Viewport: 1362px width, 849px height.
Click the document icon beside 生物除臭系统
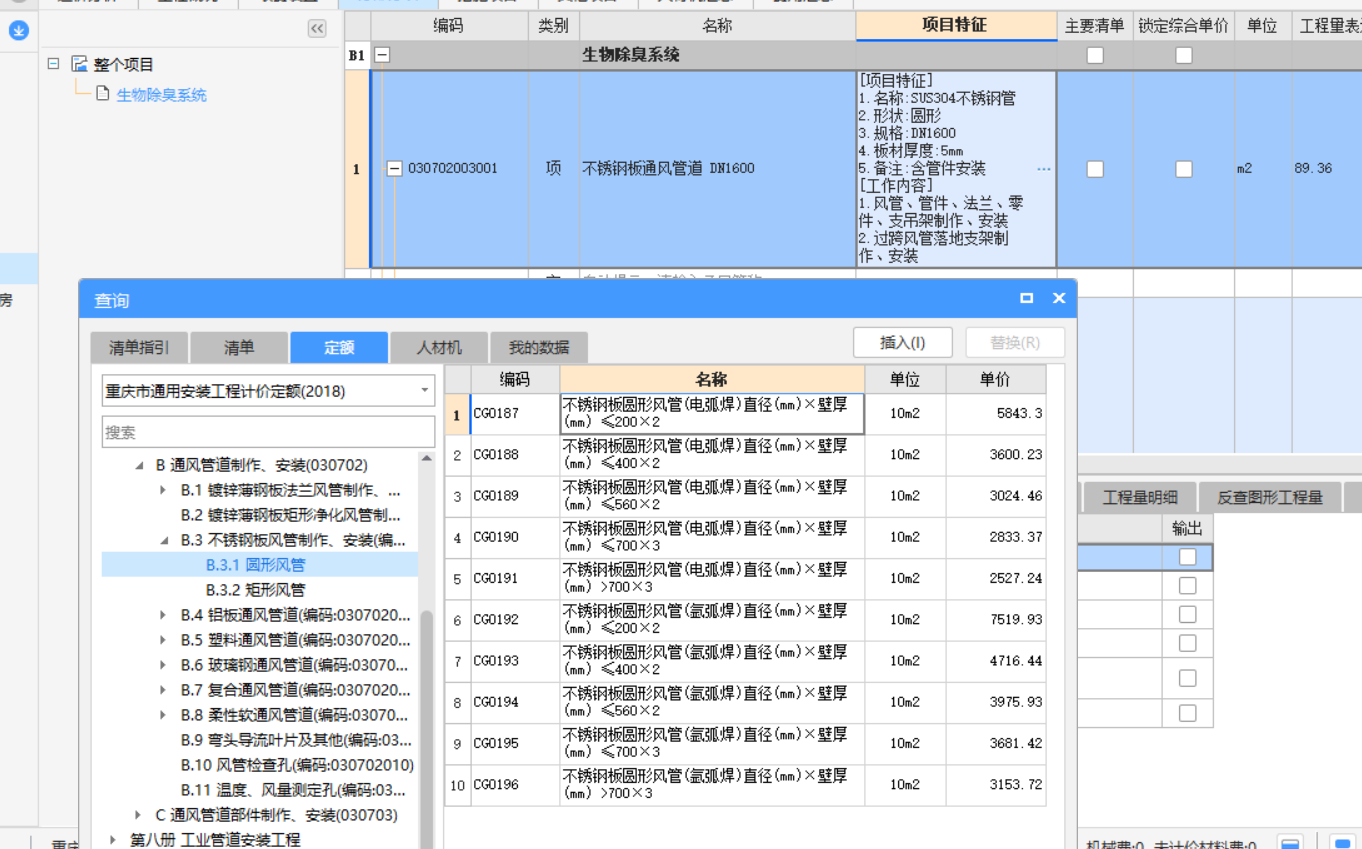coord(102,94)
